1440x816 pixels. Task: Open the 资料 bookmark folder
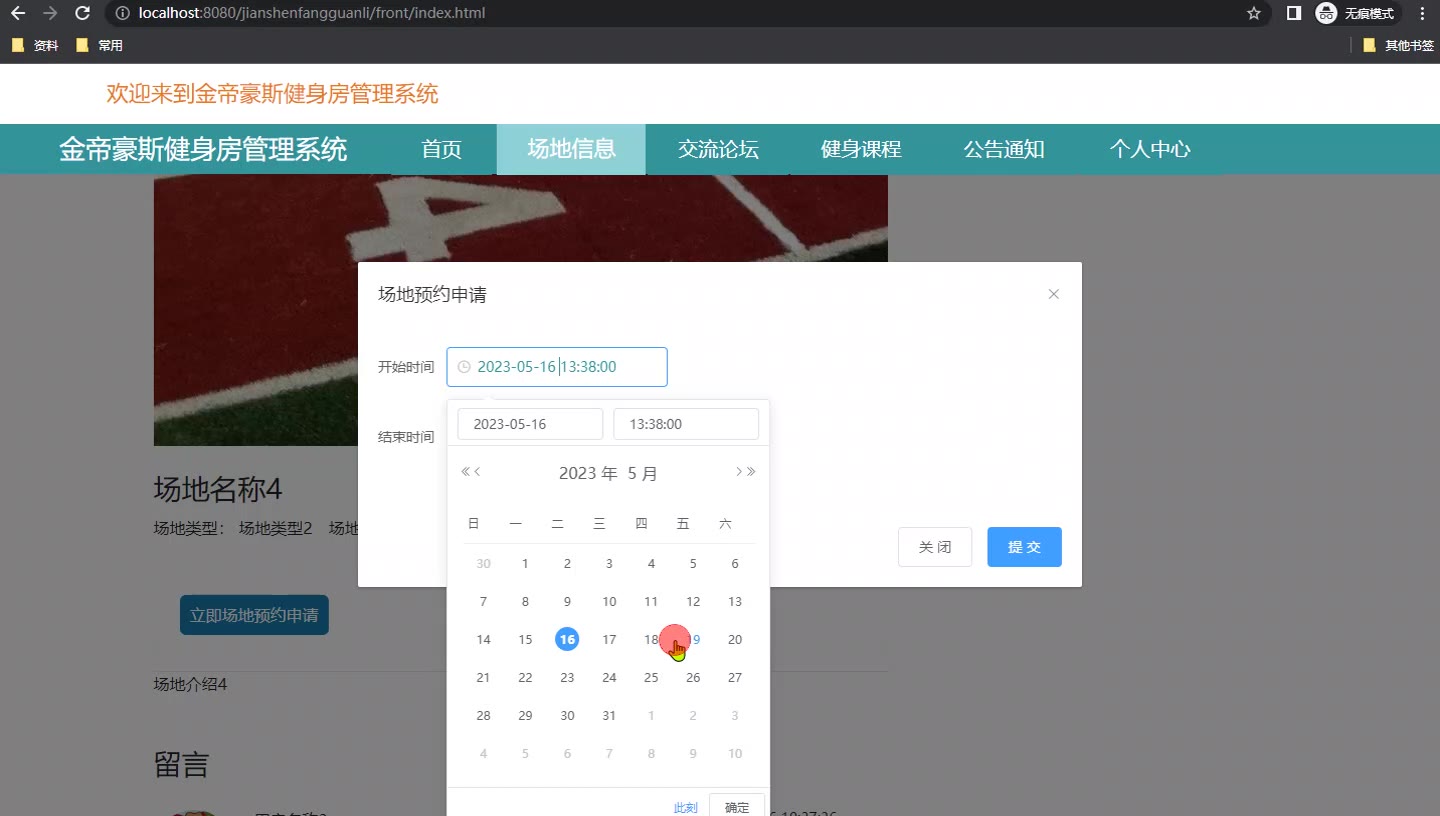[x=35, y=45]
